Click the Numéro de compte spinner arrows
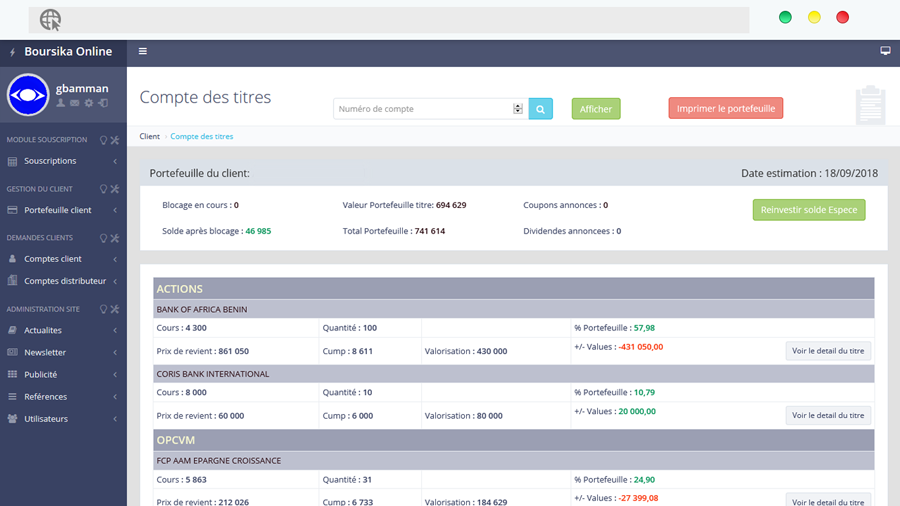Screen dimensions: 900x506 tap(518, 108)
